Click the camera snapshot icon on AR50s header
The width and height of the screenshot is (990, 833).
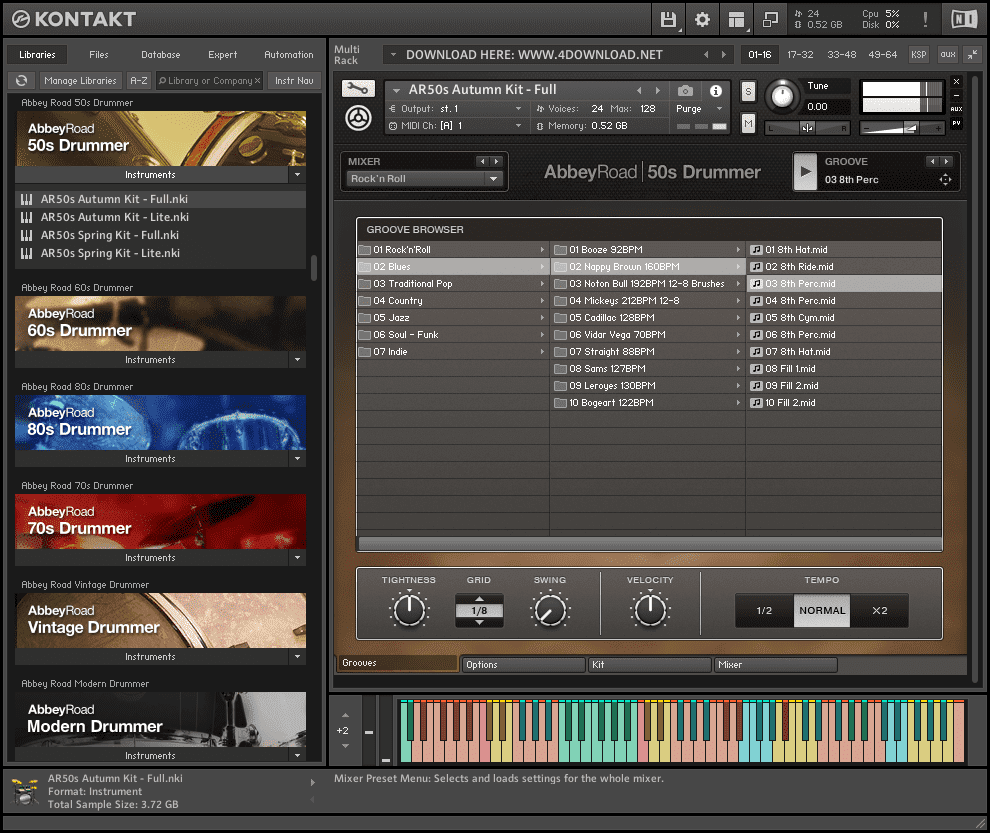(683, 89)
